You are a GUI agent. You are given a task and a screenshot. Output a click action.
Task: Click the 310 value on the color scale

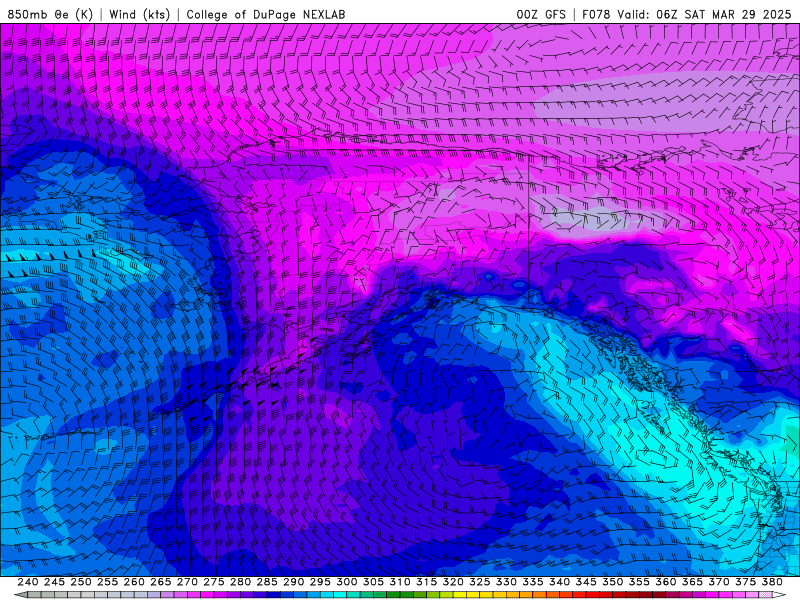click(399, 582)
